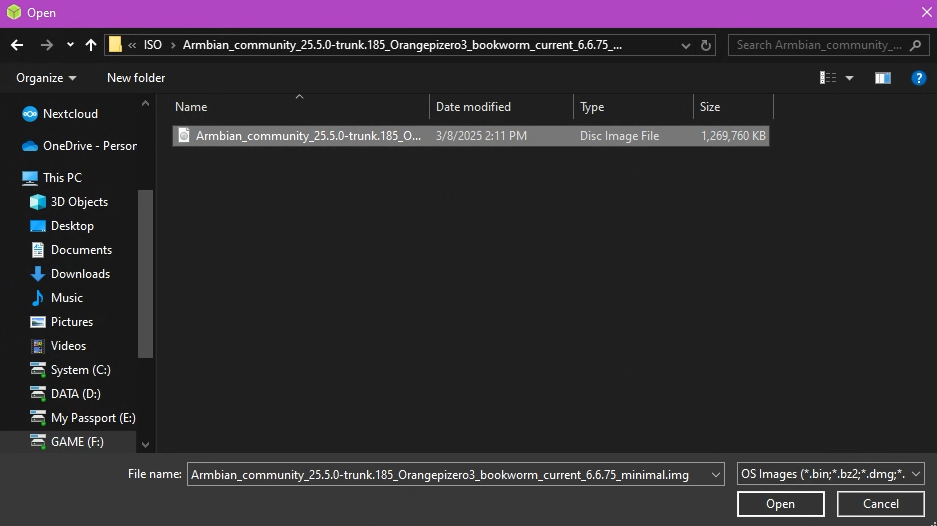
Task: Click the Open button
Action: (x=780, y=504)
